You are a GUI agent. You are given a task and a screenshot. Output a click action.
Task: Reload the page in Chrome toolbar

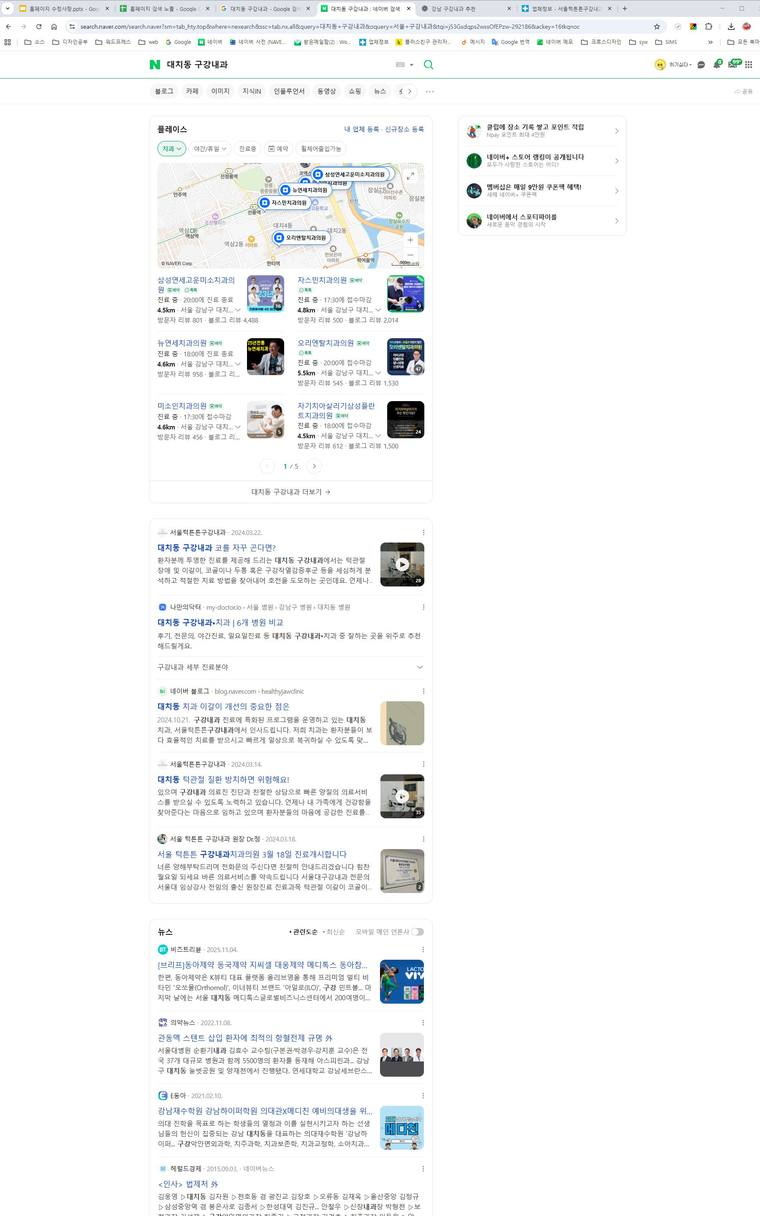(x=39, y=27)
